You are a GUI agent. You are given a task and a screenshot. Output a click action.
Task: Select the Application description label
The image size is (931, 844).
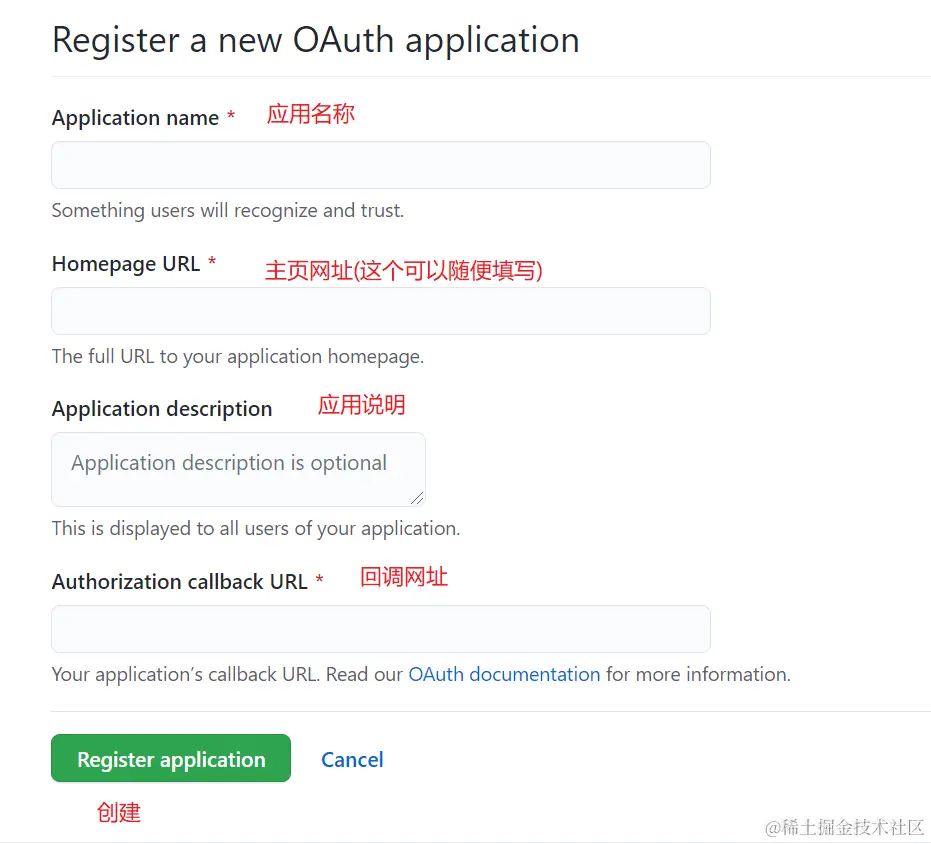(161, 408)
